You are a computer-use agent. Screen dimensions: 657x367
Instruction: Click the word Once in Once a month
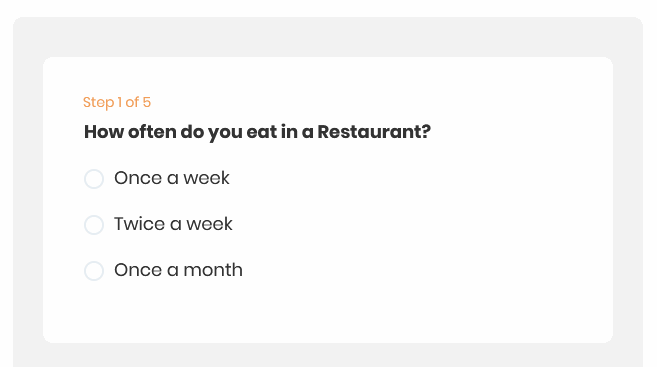tap(138, 270)
